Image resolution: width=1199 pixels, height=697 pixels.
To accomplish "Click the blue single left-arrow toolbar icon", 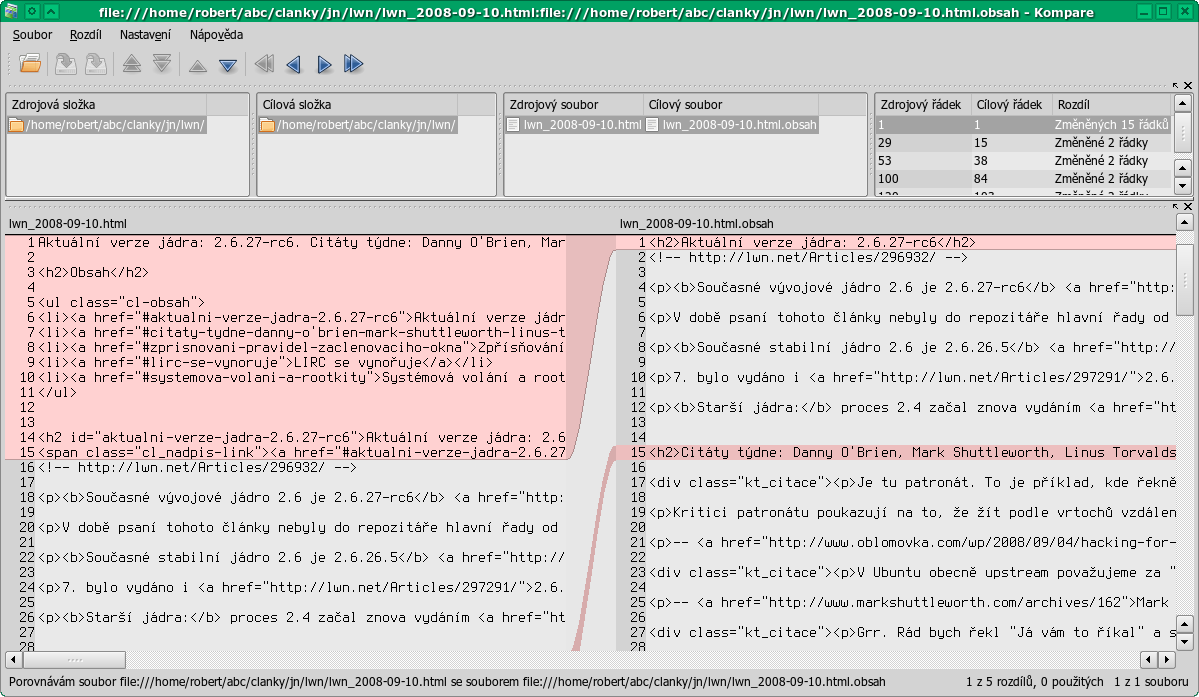I will coord(293,65).
